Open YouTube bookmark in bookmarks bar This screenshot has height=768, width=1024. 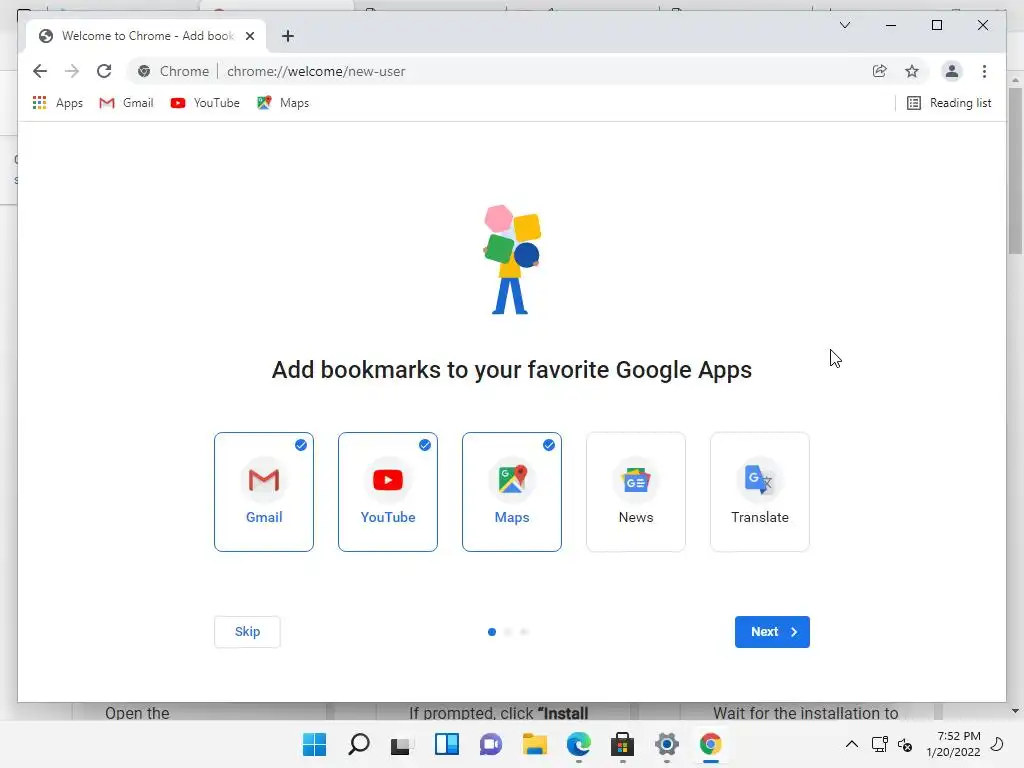[x=204, y=103]
